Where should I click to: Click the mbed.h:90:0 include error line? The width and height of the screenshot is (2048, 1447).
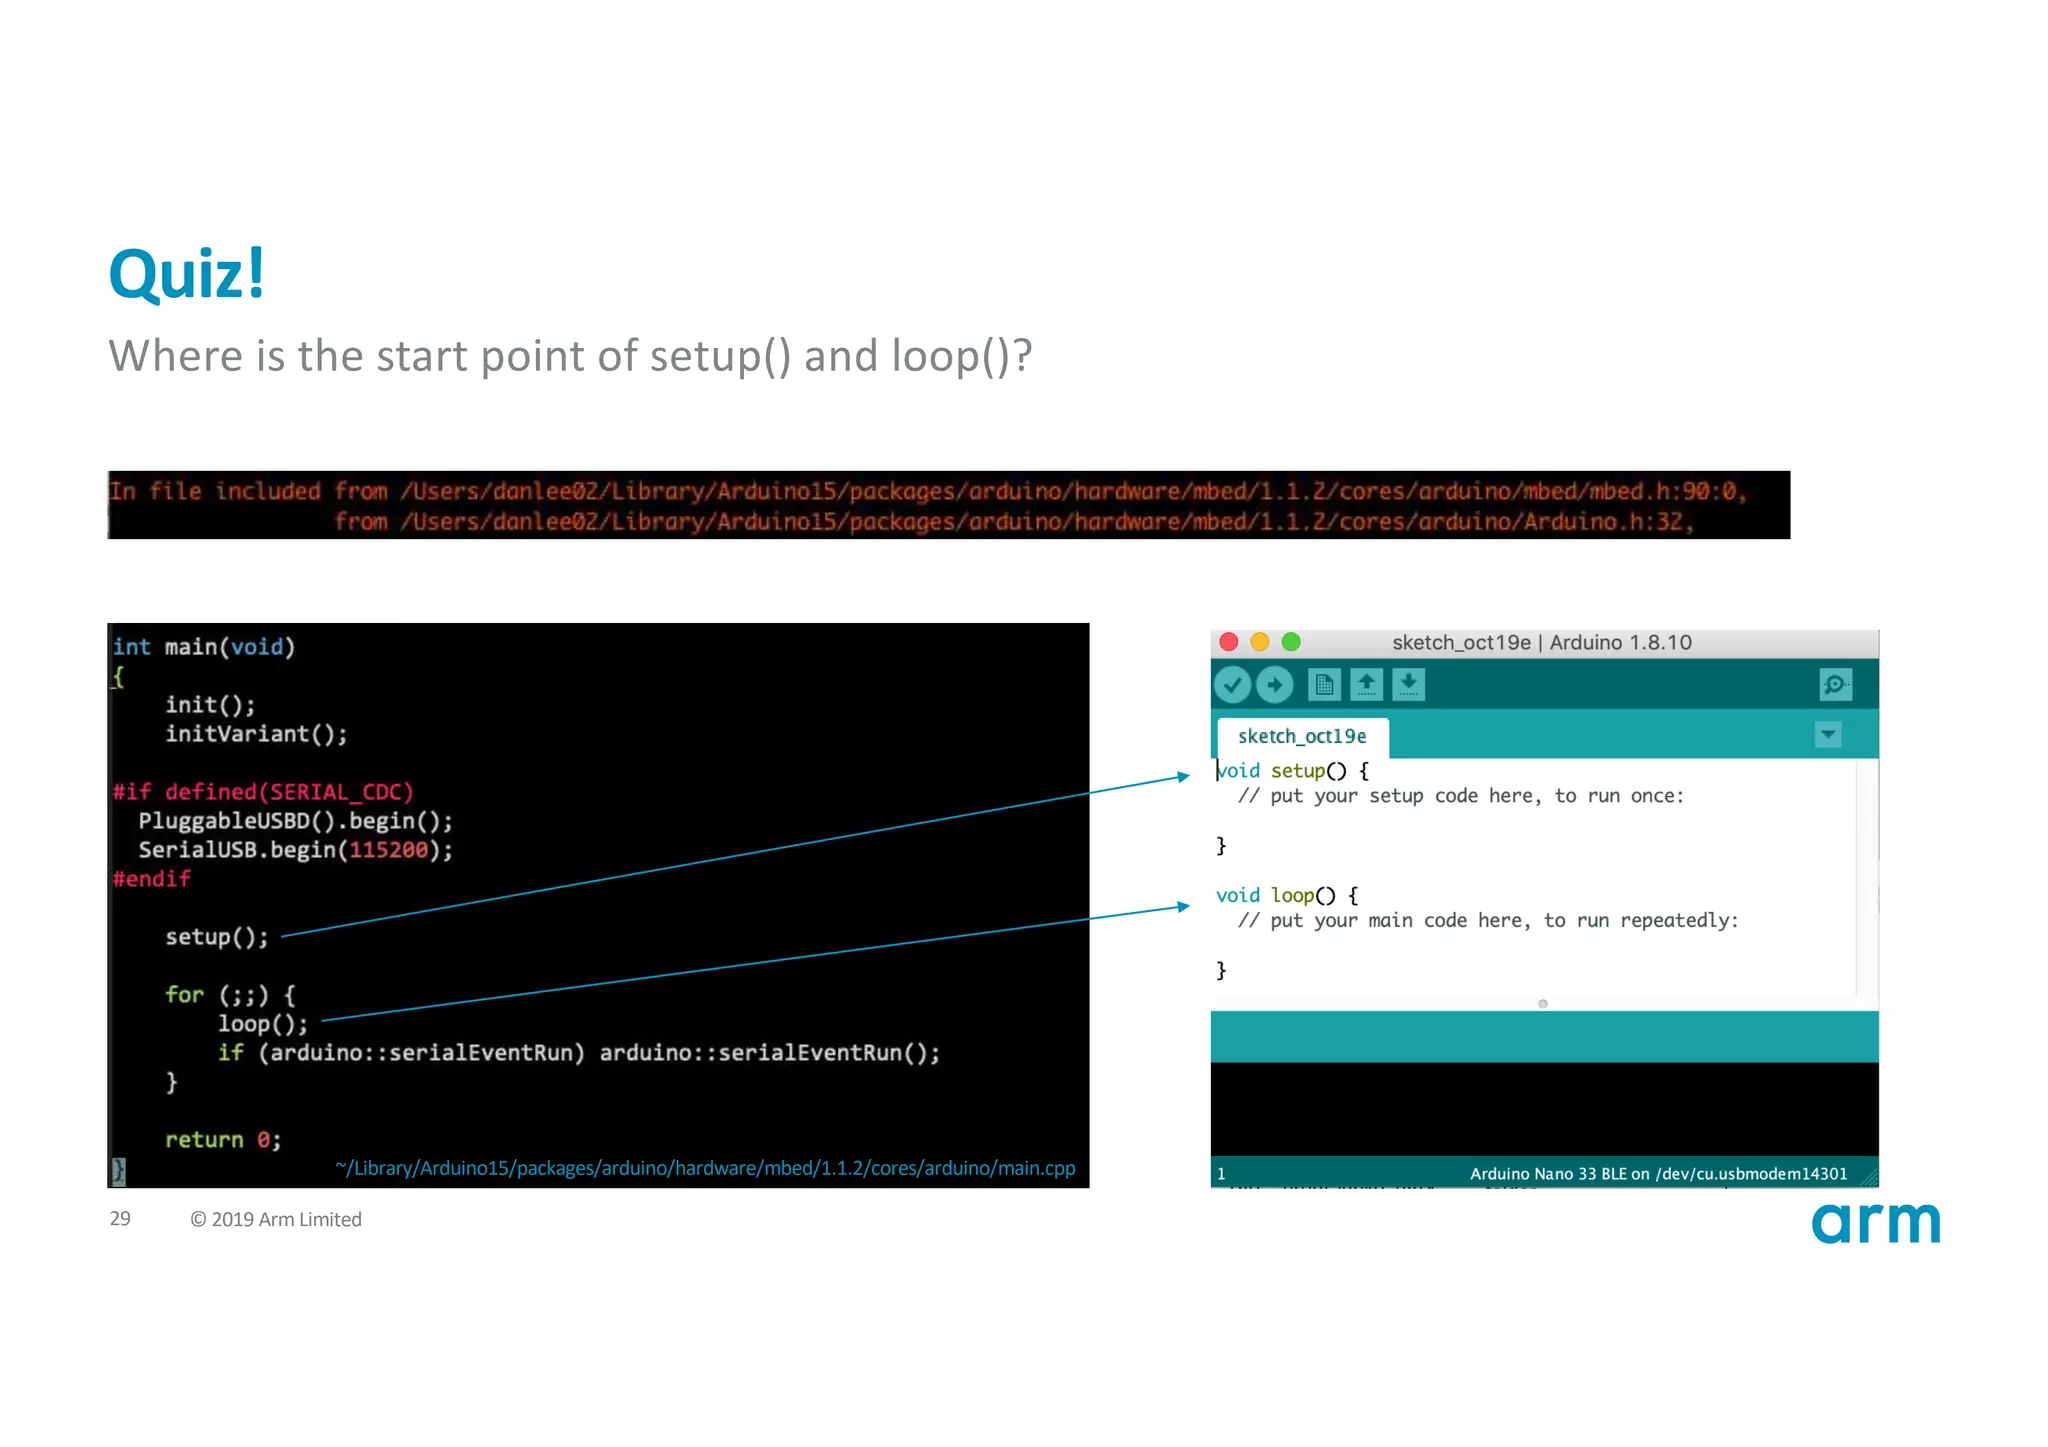point(928,491)
